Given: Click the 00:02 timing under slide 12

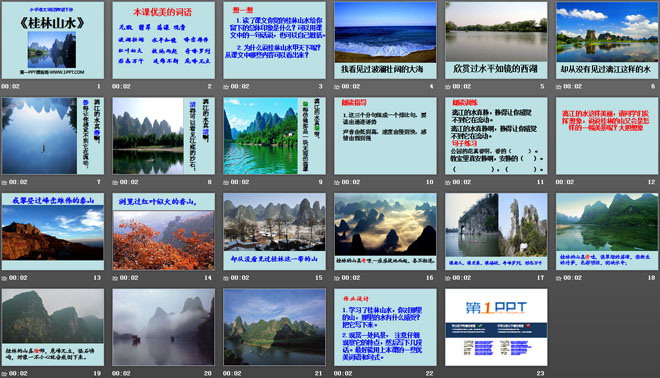Looking at the screenshot, I should tap(565, 182).
